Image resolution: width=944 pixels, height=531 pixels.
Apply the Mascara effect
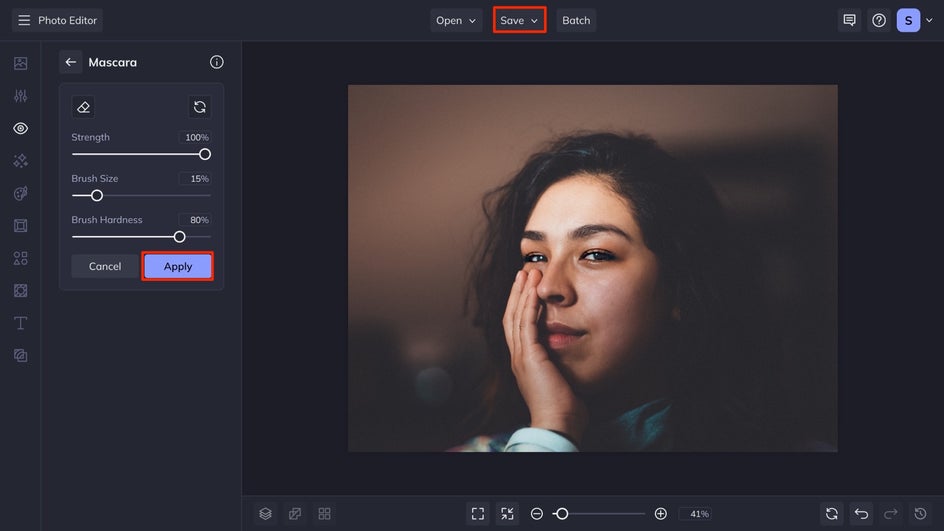click(177, 267)
